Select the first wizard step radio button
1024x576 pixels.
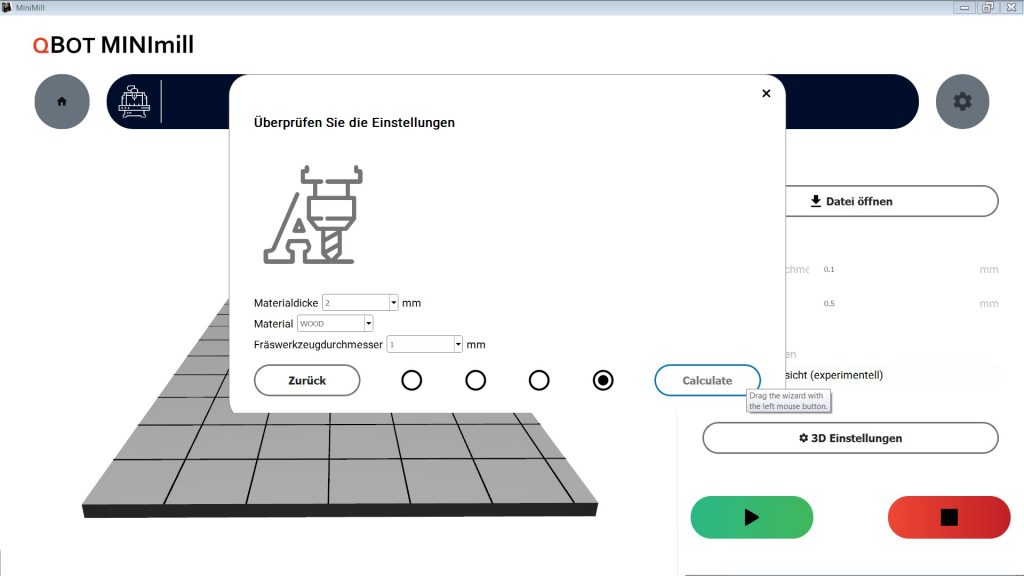pyautogui.click(x=411, y=380)
